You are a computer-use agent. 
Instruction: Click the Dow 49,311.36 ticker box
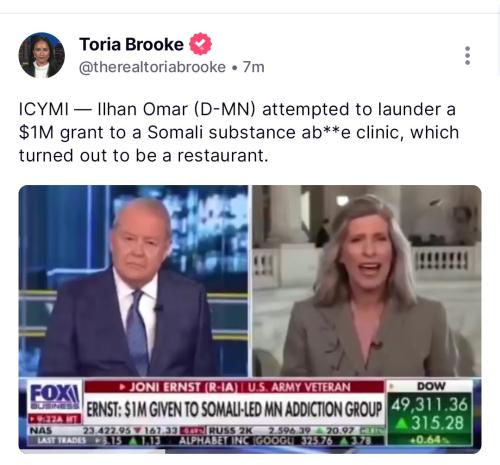tap(430, 413)
